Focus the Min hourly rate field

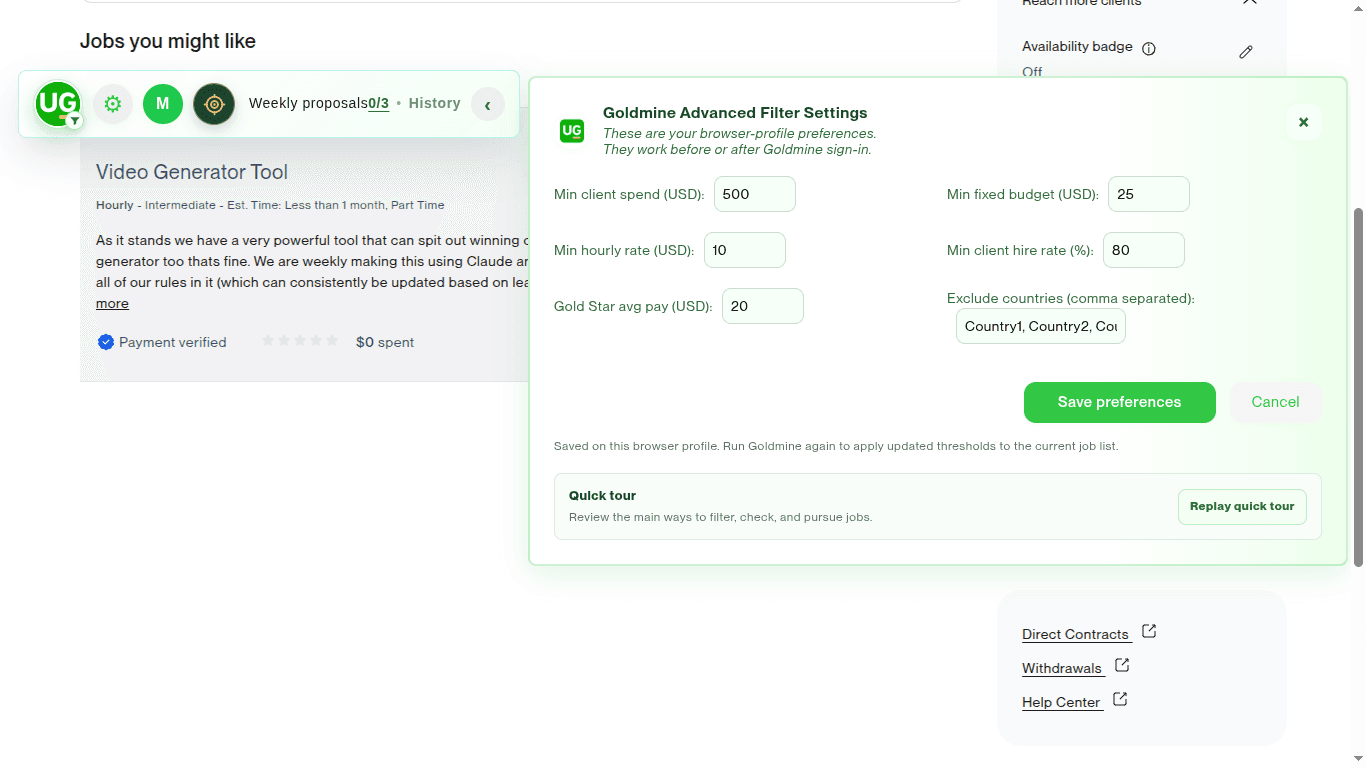pos(745,250)
